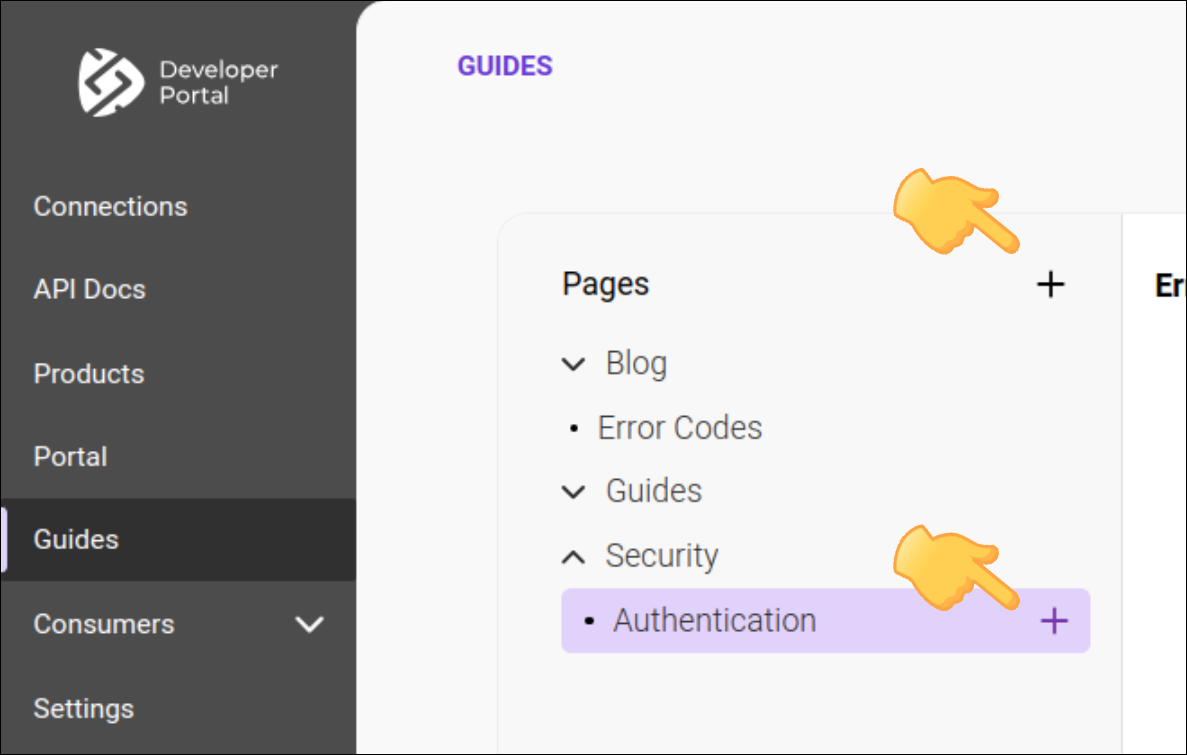This screenshot has height=755, width=1187.
Task: Click the GUIDES breadcrumb link
Action: [505, 65]
